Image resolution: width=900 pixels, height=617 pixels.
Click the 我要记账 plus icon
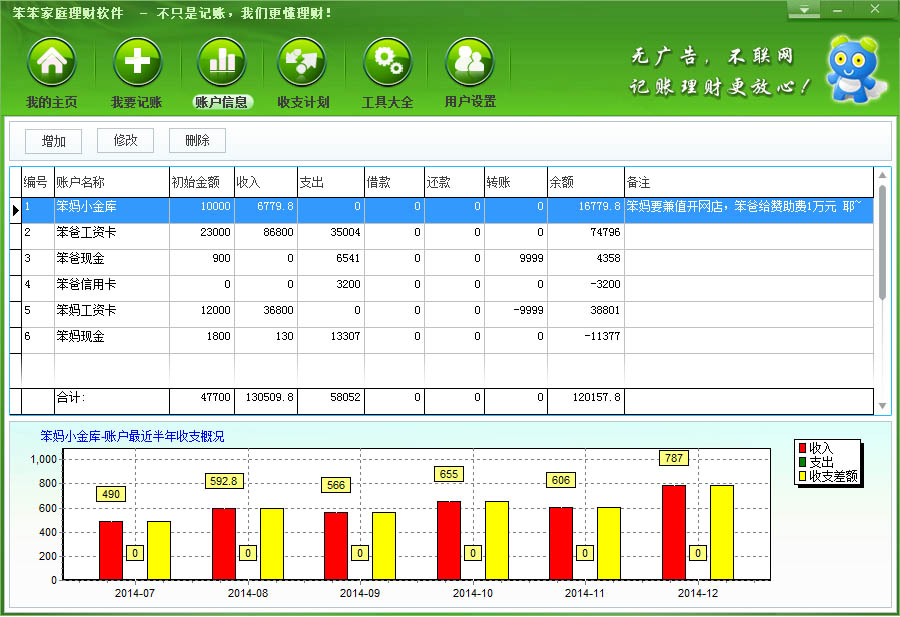click(x=136, y=64)
